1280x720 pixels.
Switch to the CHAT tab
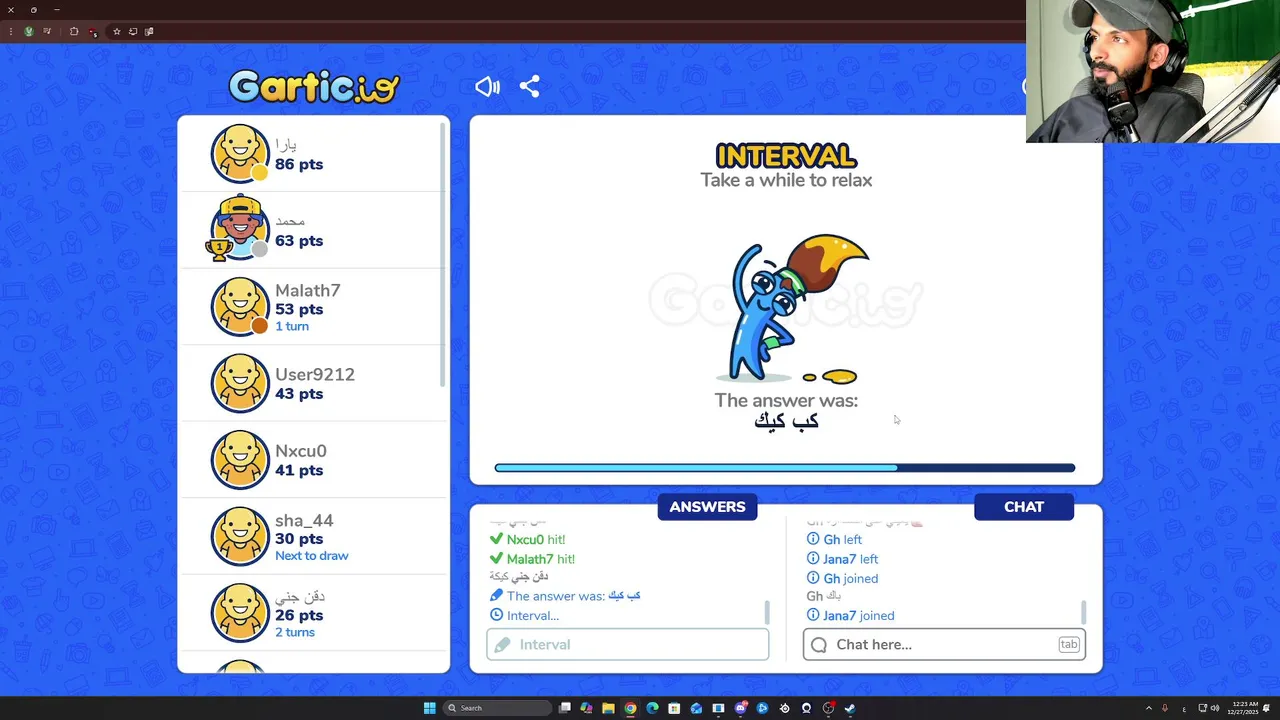point(1024,507)
